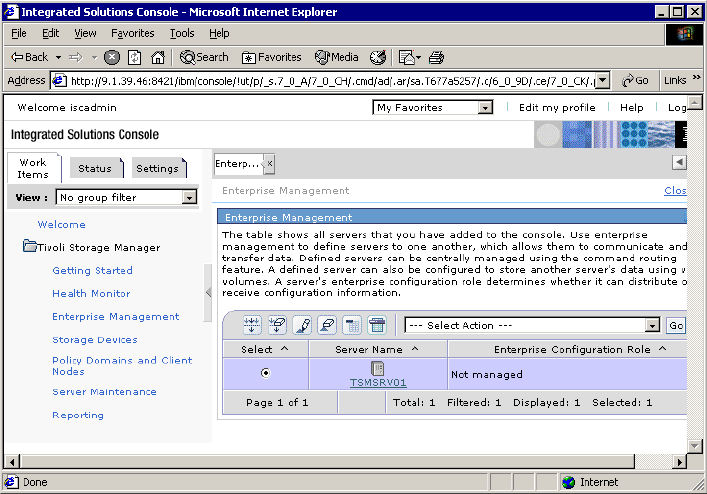Open the Help menu in menu bar
The width and height of the screenshot is (707, 494).
219,33
